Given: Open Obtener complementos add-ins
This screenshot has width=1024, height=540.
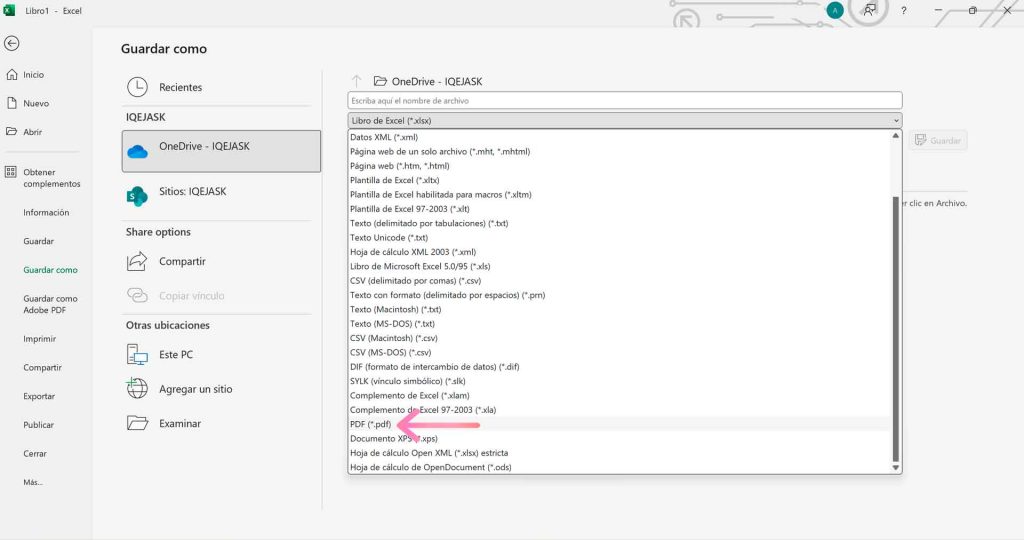Looking at the screenshot, I should click(x=52, y=178).
